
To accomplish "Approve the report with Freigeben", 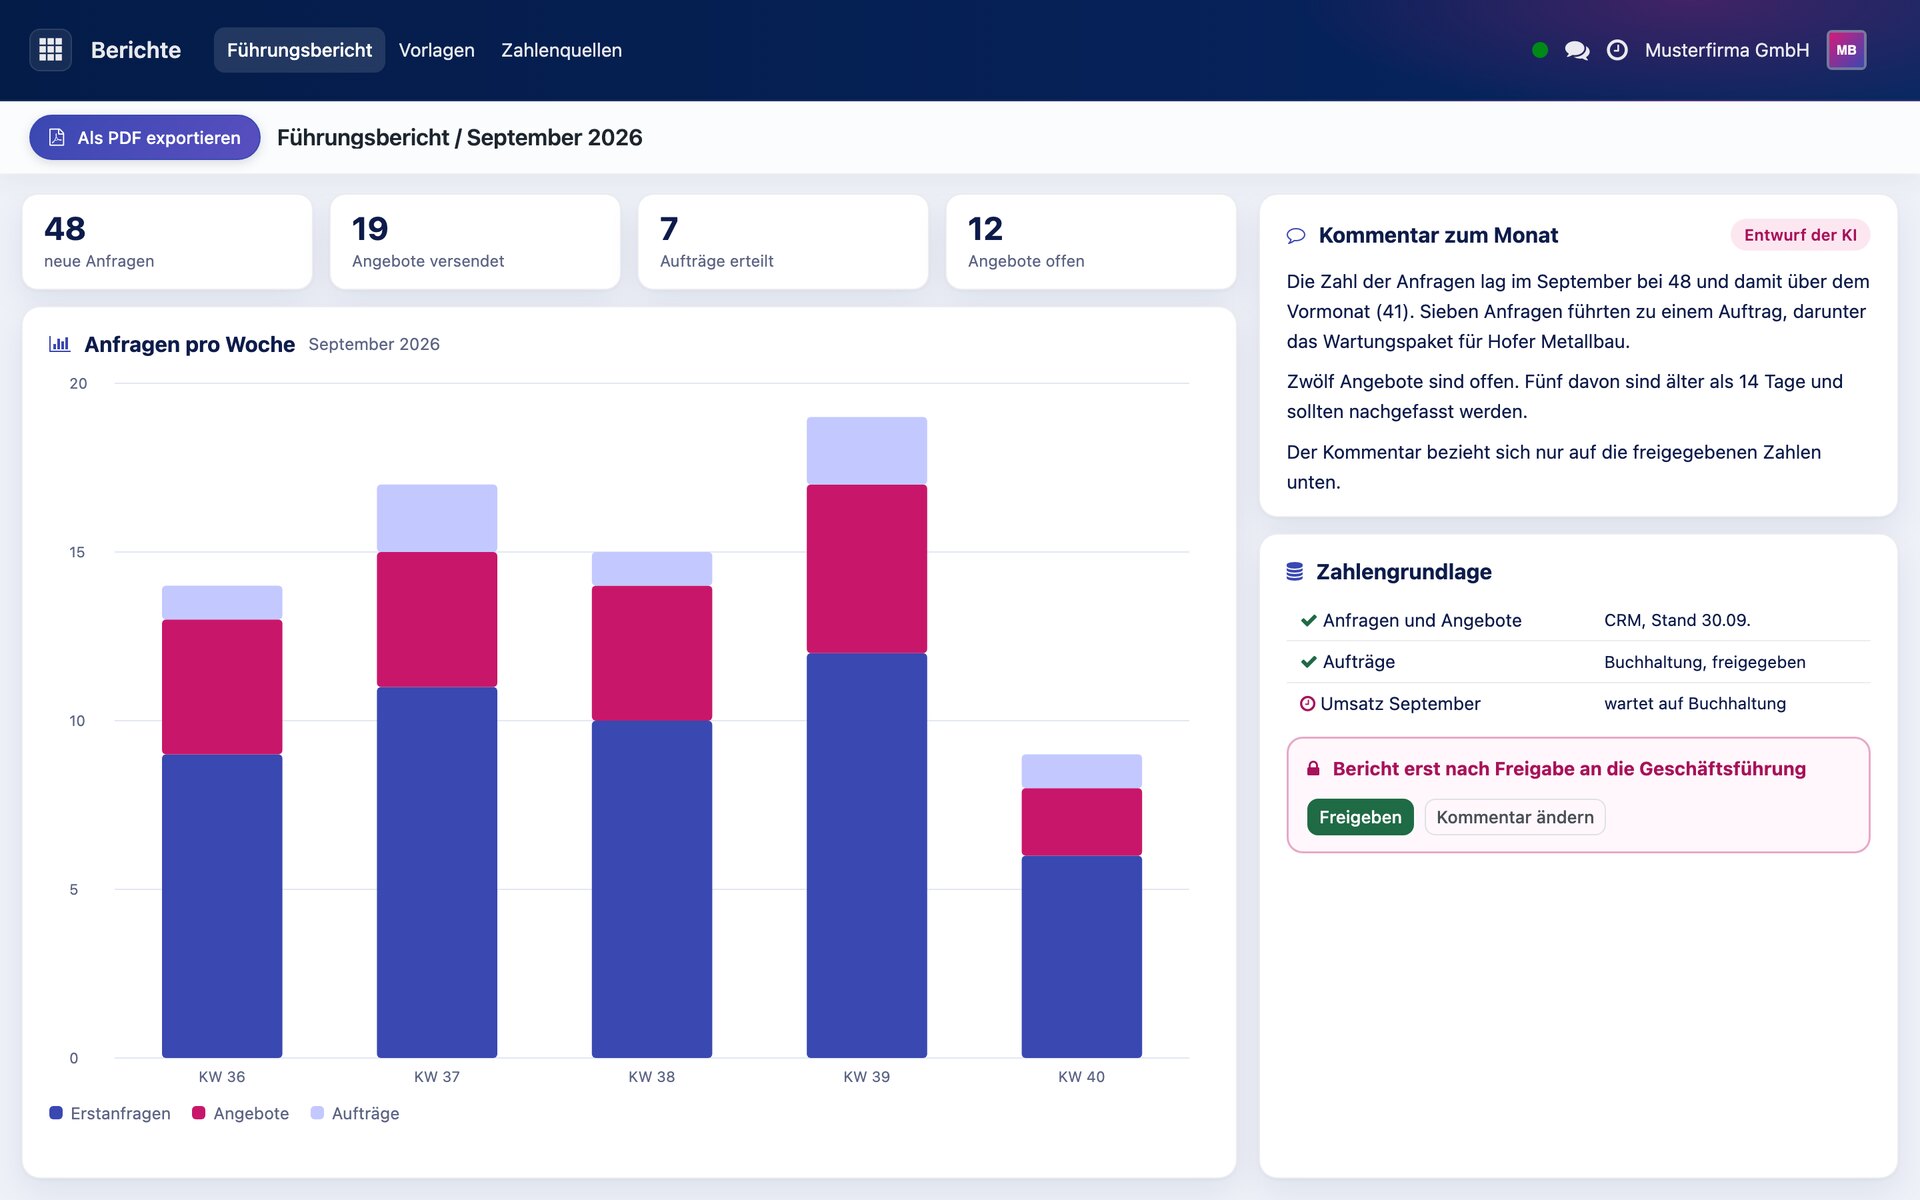I will click(1360, 817).
